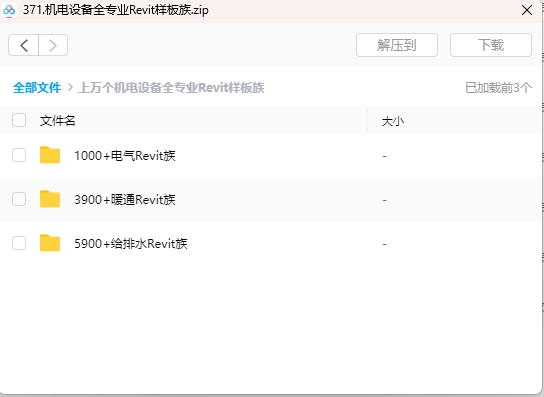Open the 3900+暖通Revit族 folder icon
The width and height of the screenshot is (544, 397).
click(50, 199)
